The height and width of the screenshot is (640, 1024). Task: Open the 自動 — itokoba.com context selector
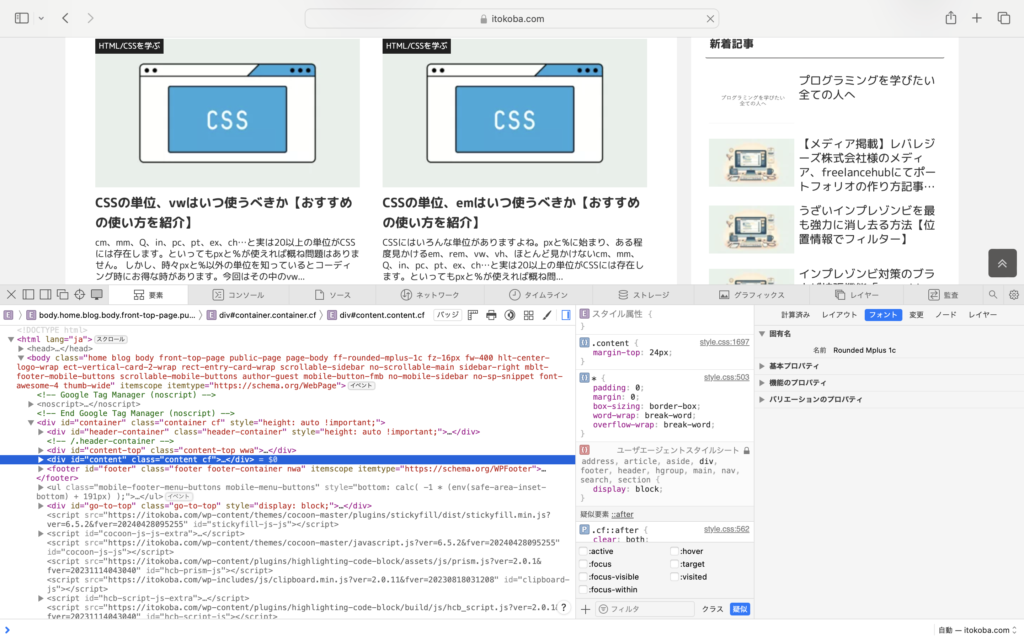point(977,630)
